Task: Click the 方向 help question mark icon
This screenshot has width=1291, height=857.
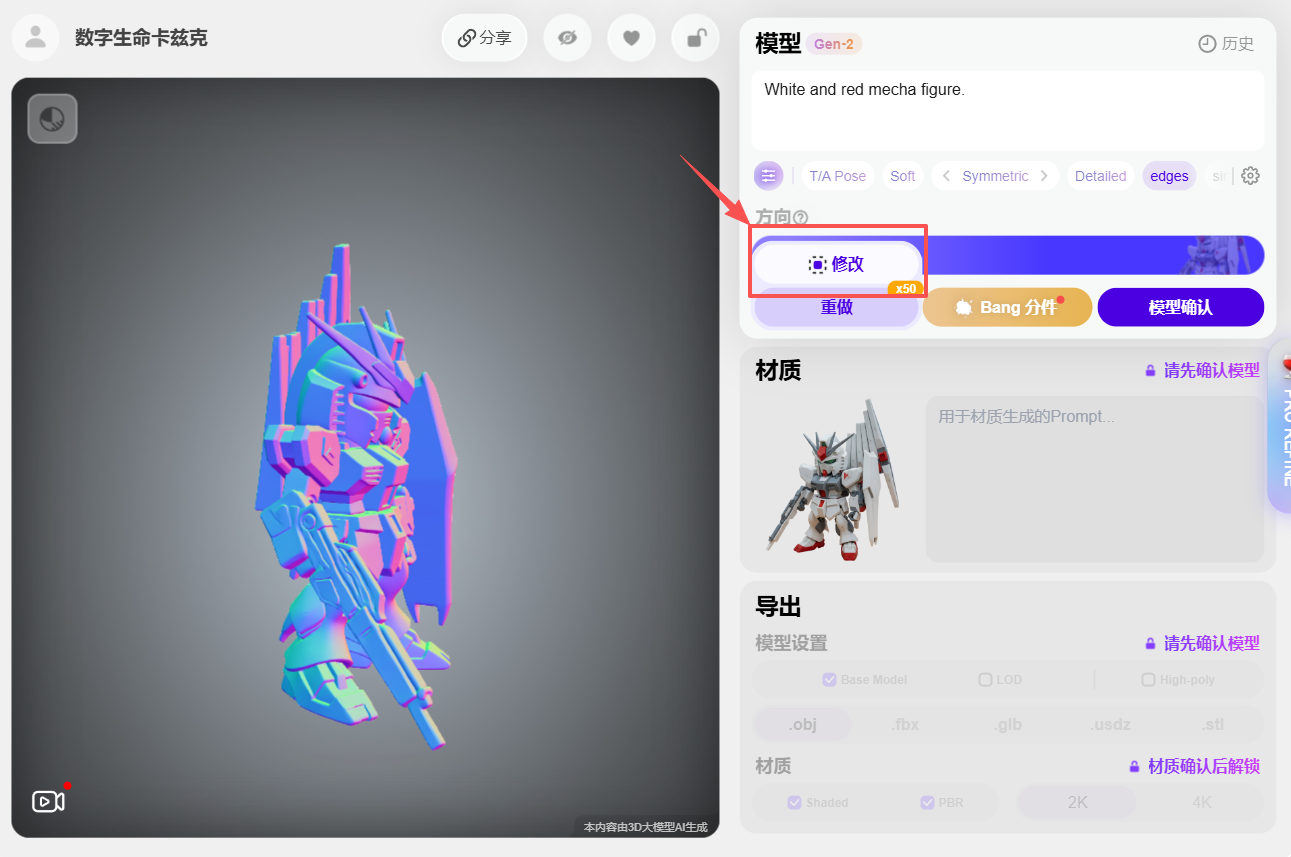Action: [x=800, y=217]
